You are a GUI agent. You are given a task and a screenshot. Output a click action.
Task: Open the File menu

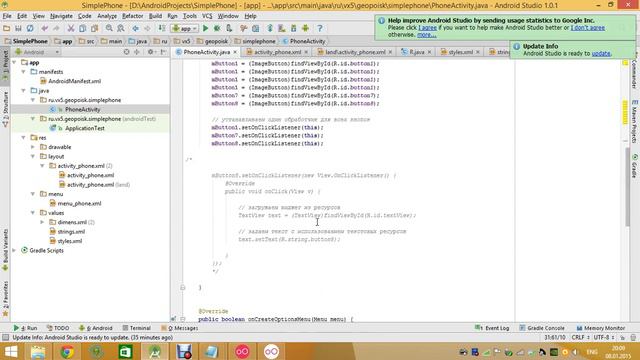click(x=7, y=16)
